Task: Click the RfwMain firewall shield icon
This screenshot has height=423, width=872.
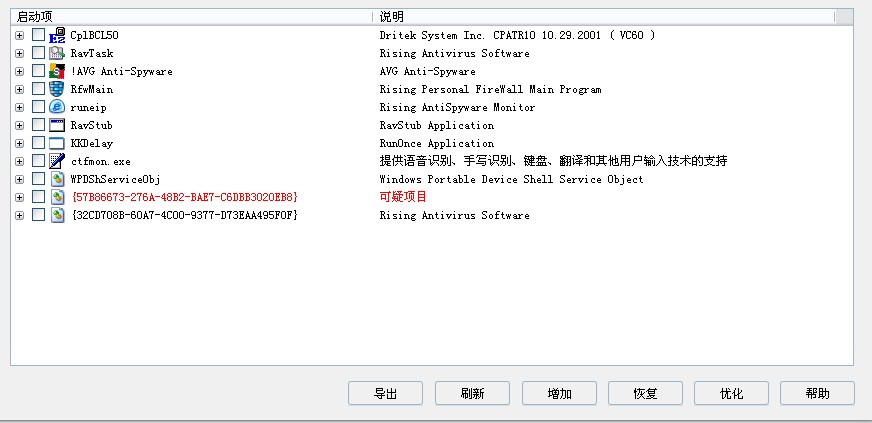Action: point(57,89)
